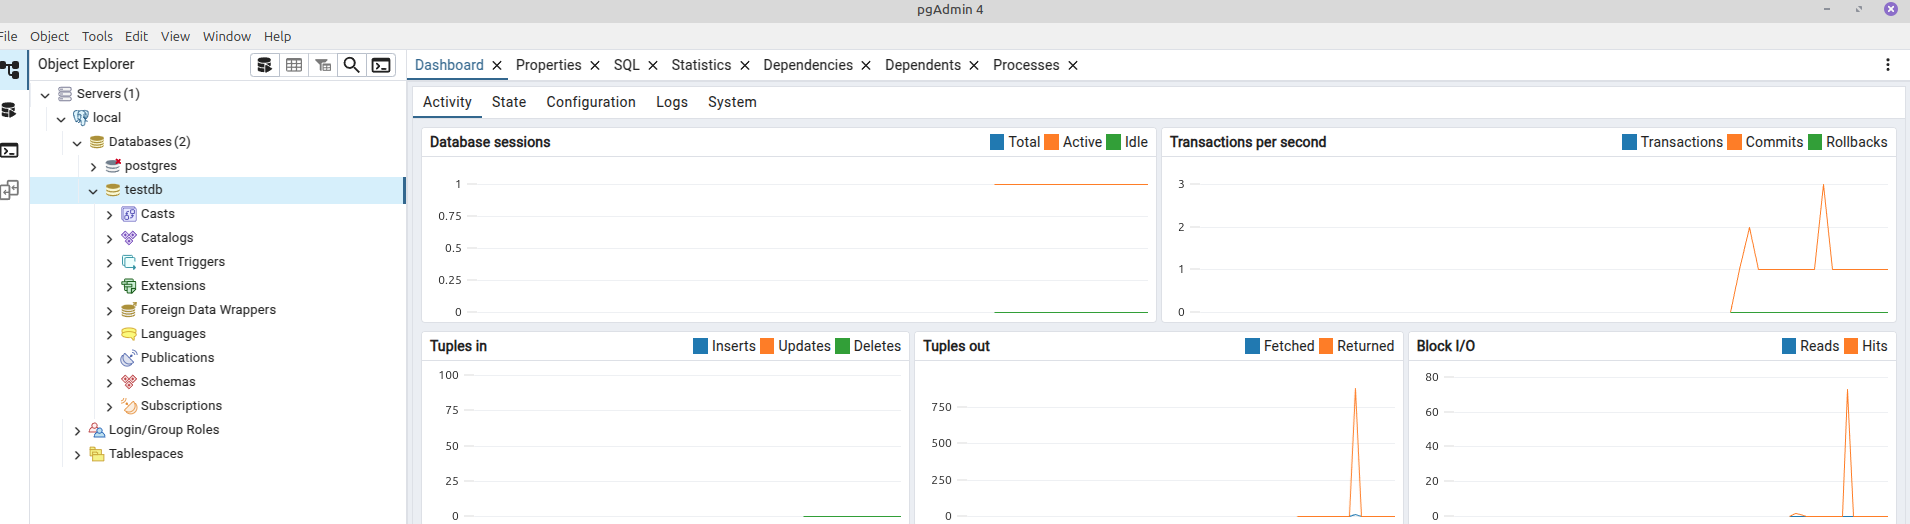Viewport: 1910px width, 524px height.
Task: Open the Object menu
Action: (49, 36)
